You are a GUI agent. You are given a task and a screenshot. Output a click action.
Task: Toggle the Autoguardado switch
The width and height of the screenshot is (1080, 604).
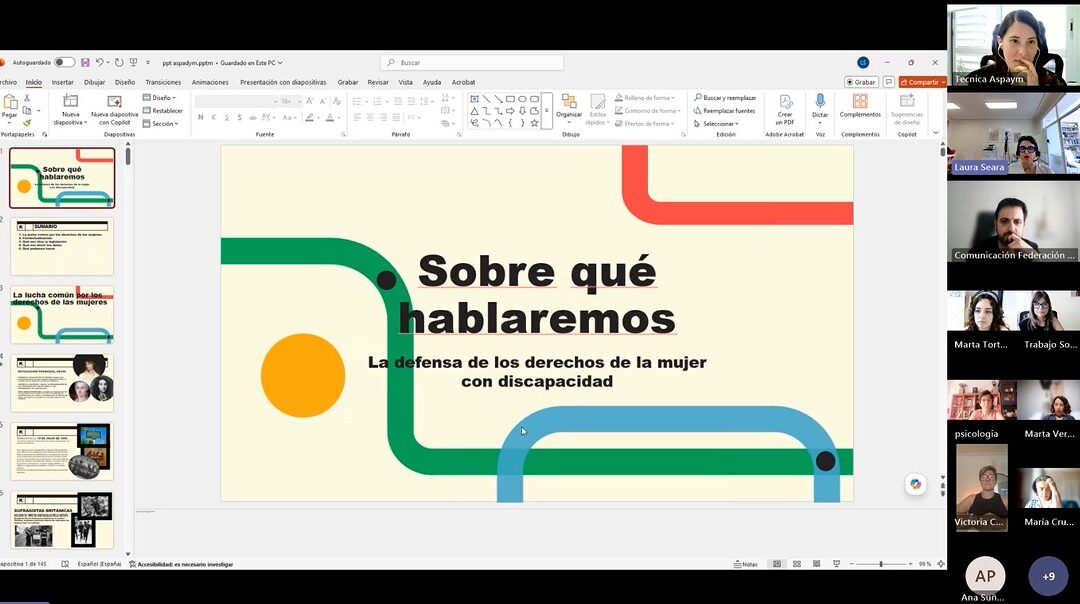point(65,63)
